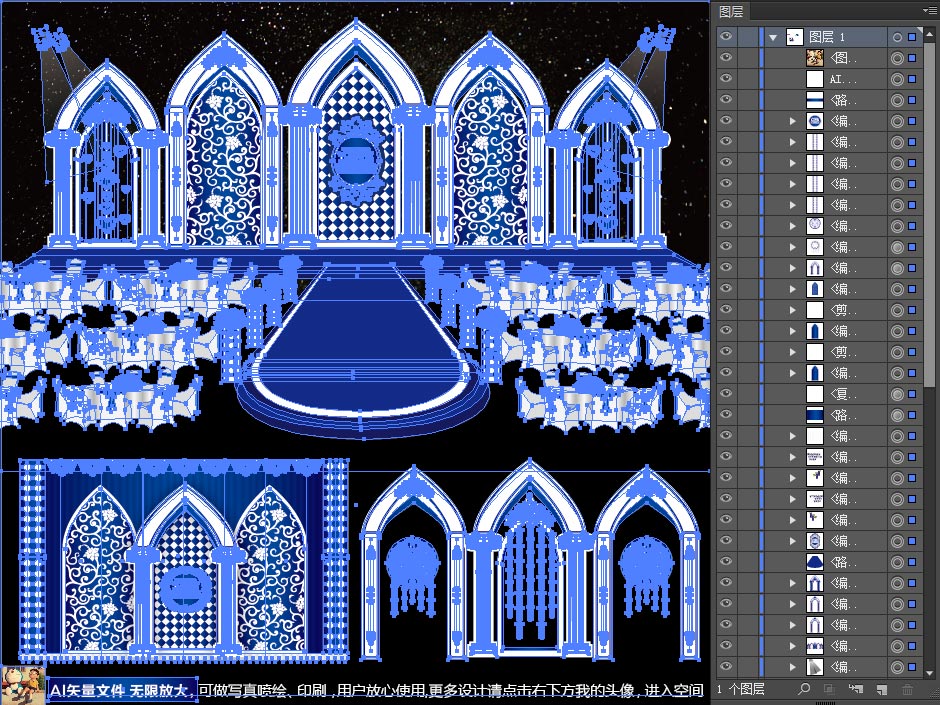Click the Layers panel scroll-up arrow

(x=930, y=33)
